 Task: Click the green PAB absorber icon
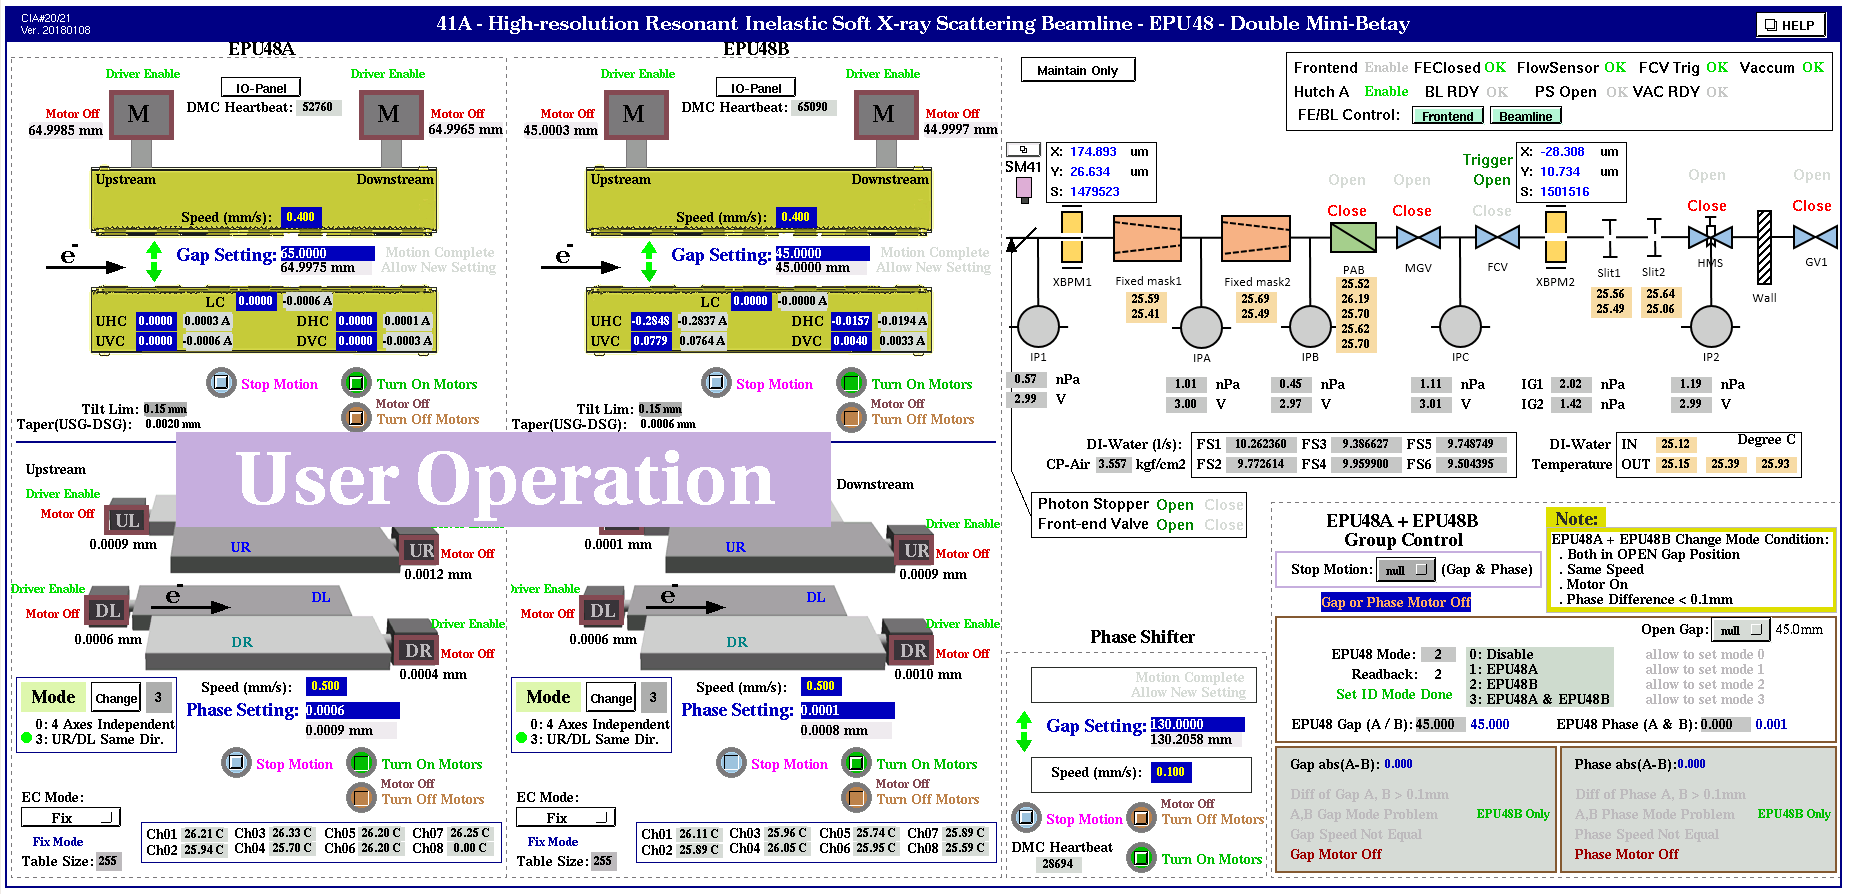1352,238
